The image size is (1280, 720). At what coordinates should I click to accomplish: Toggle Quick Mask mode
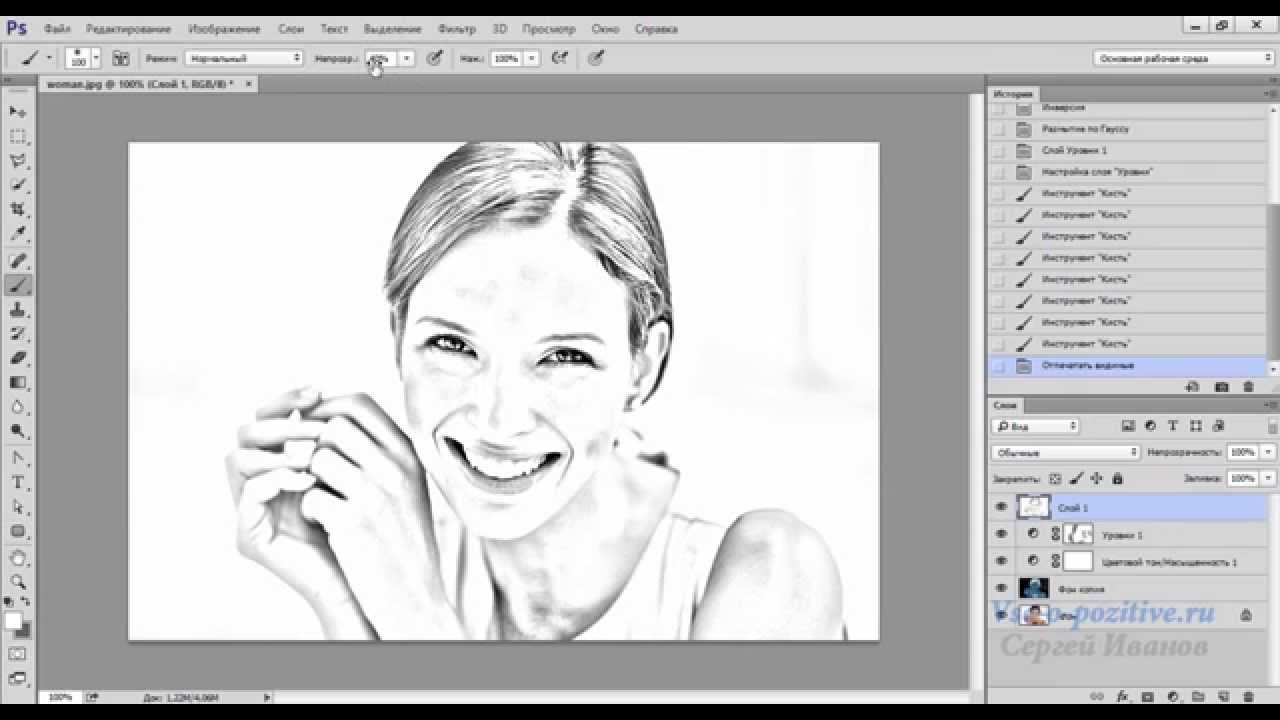tap(18, 654)
